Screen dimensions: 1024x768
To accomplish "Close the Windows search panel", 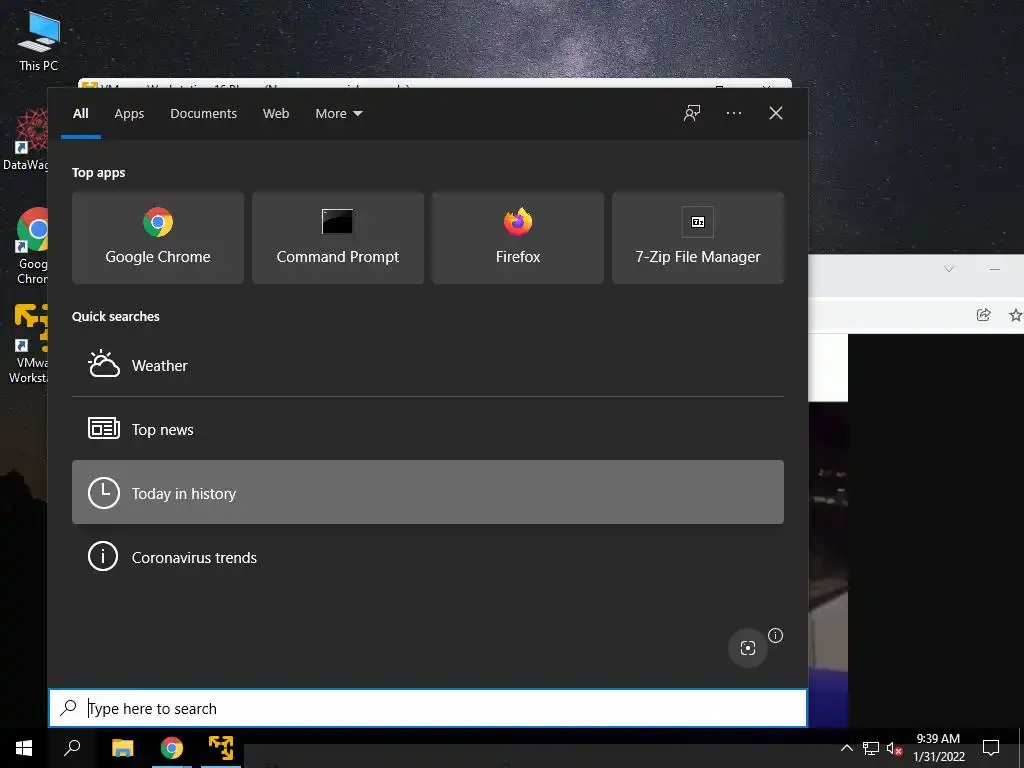I will 775,114.
